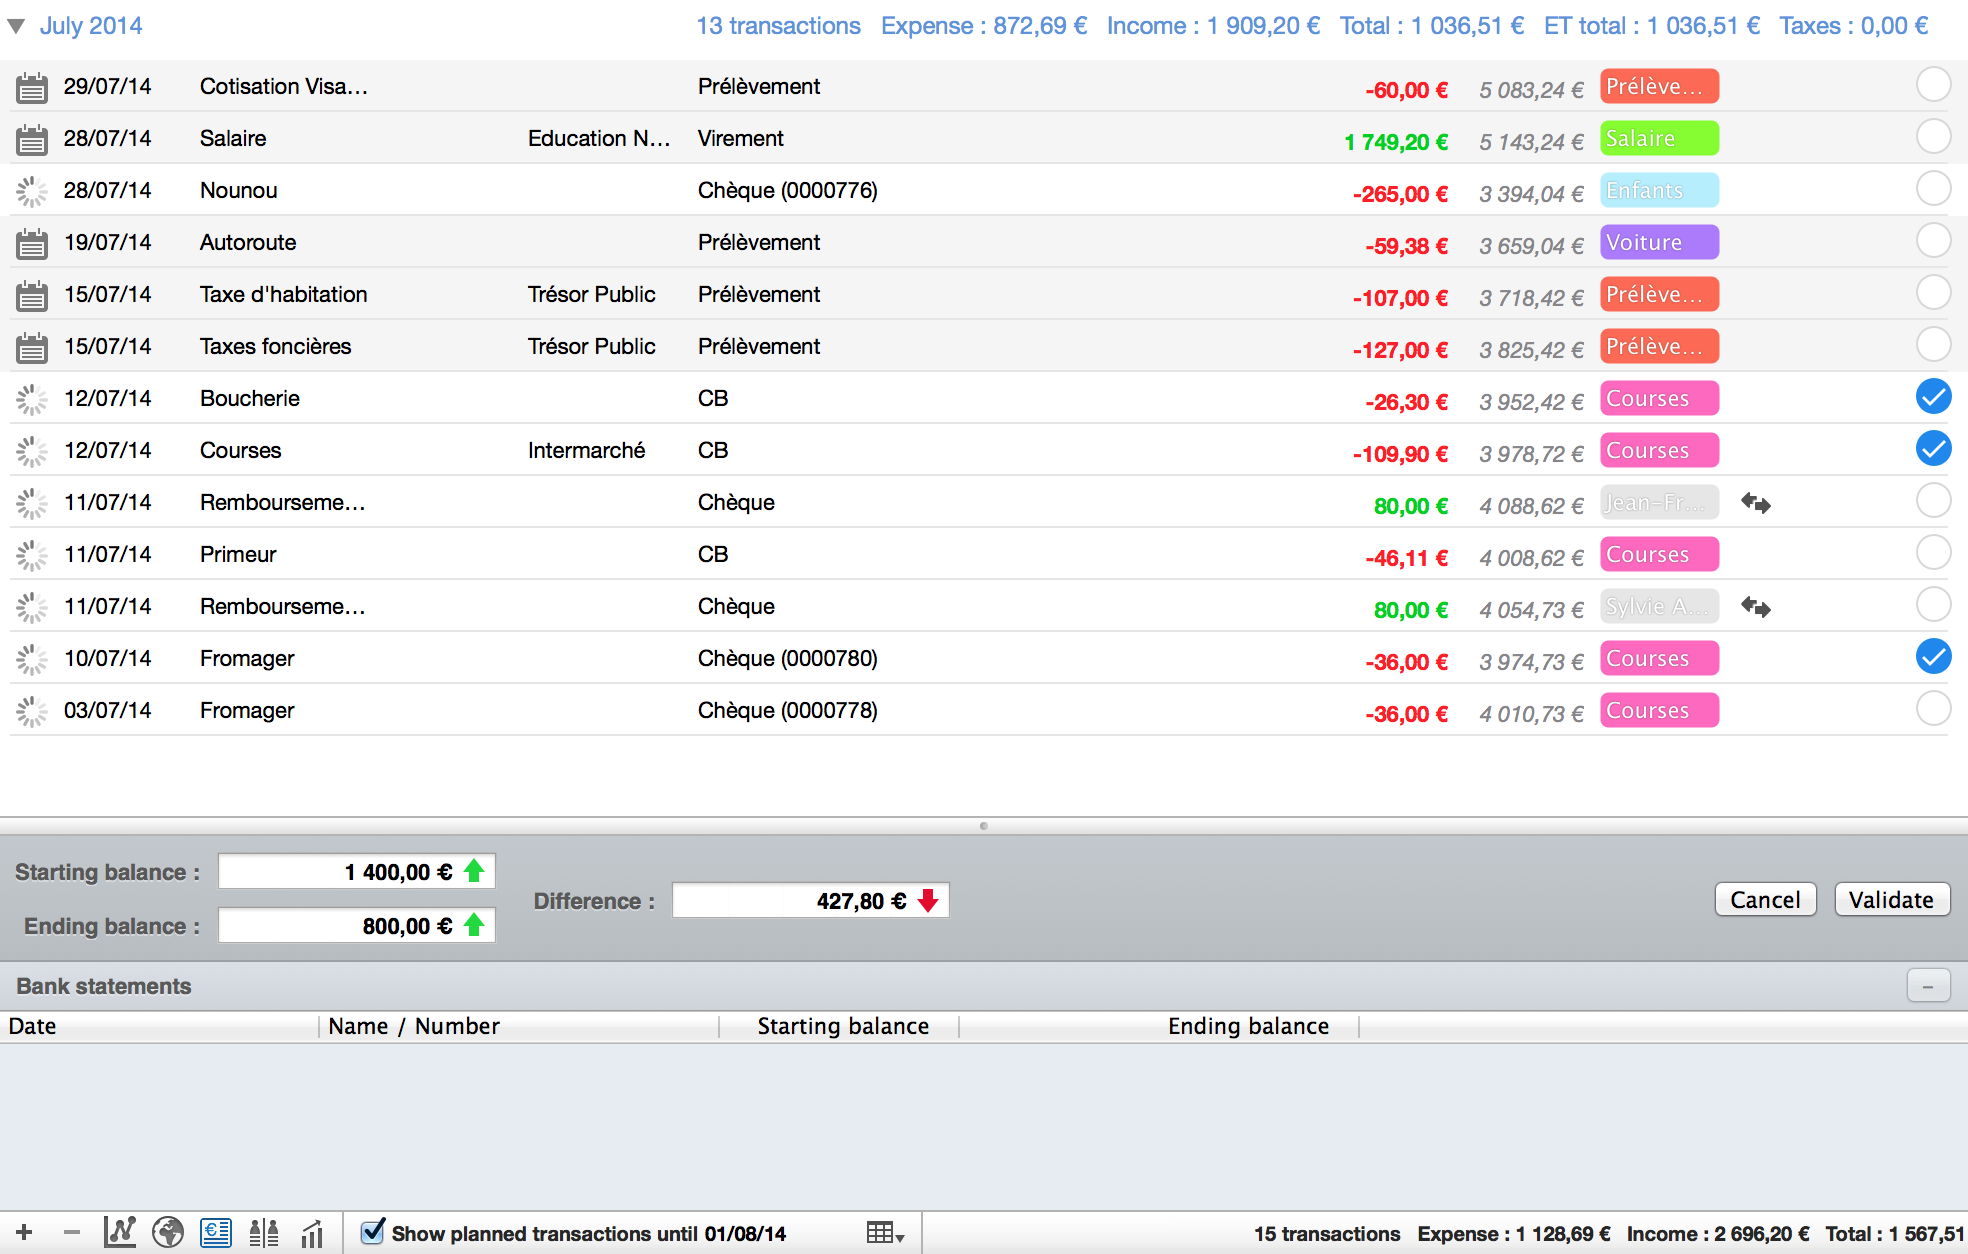This screenshot has width=1968, height=1254.
Task: Collapse the July 2014 group triangle
Action: (16, 26)
